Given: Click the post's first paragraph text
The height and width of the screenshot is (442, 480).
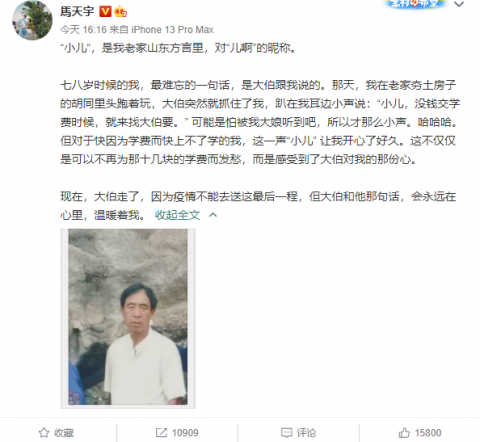Looking at the screenshot, I should tap(178, 48).
